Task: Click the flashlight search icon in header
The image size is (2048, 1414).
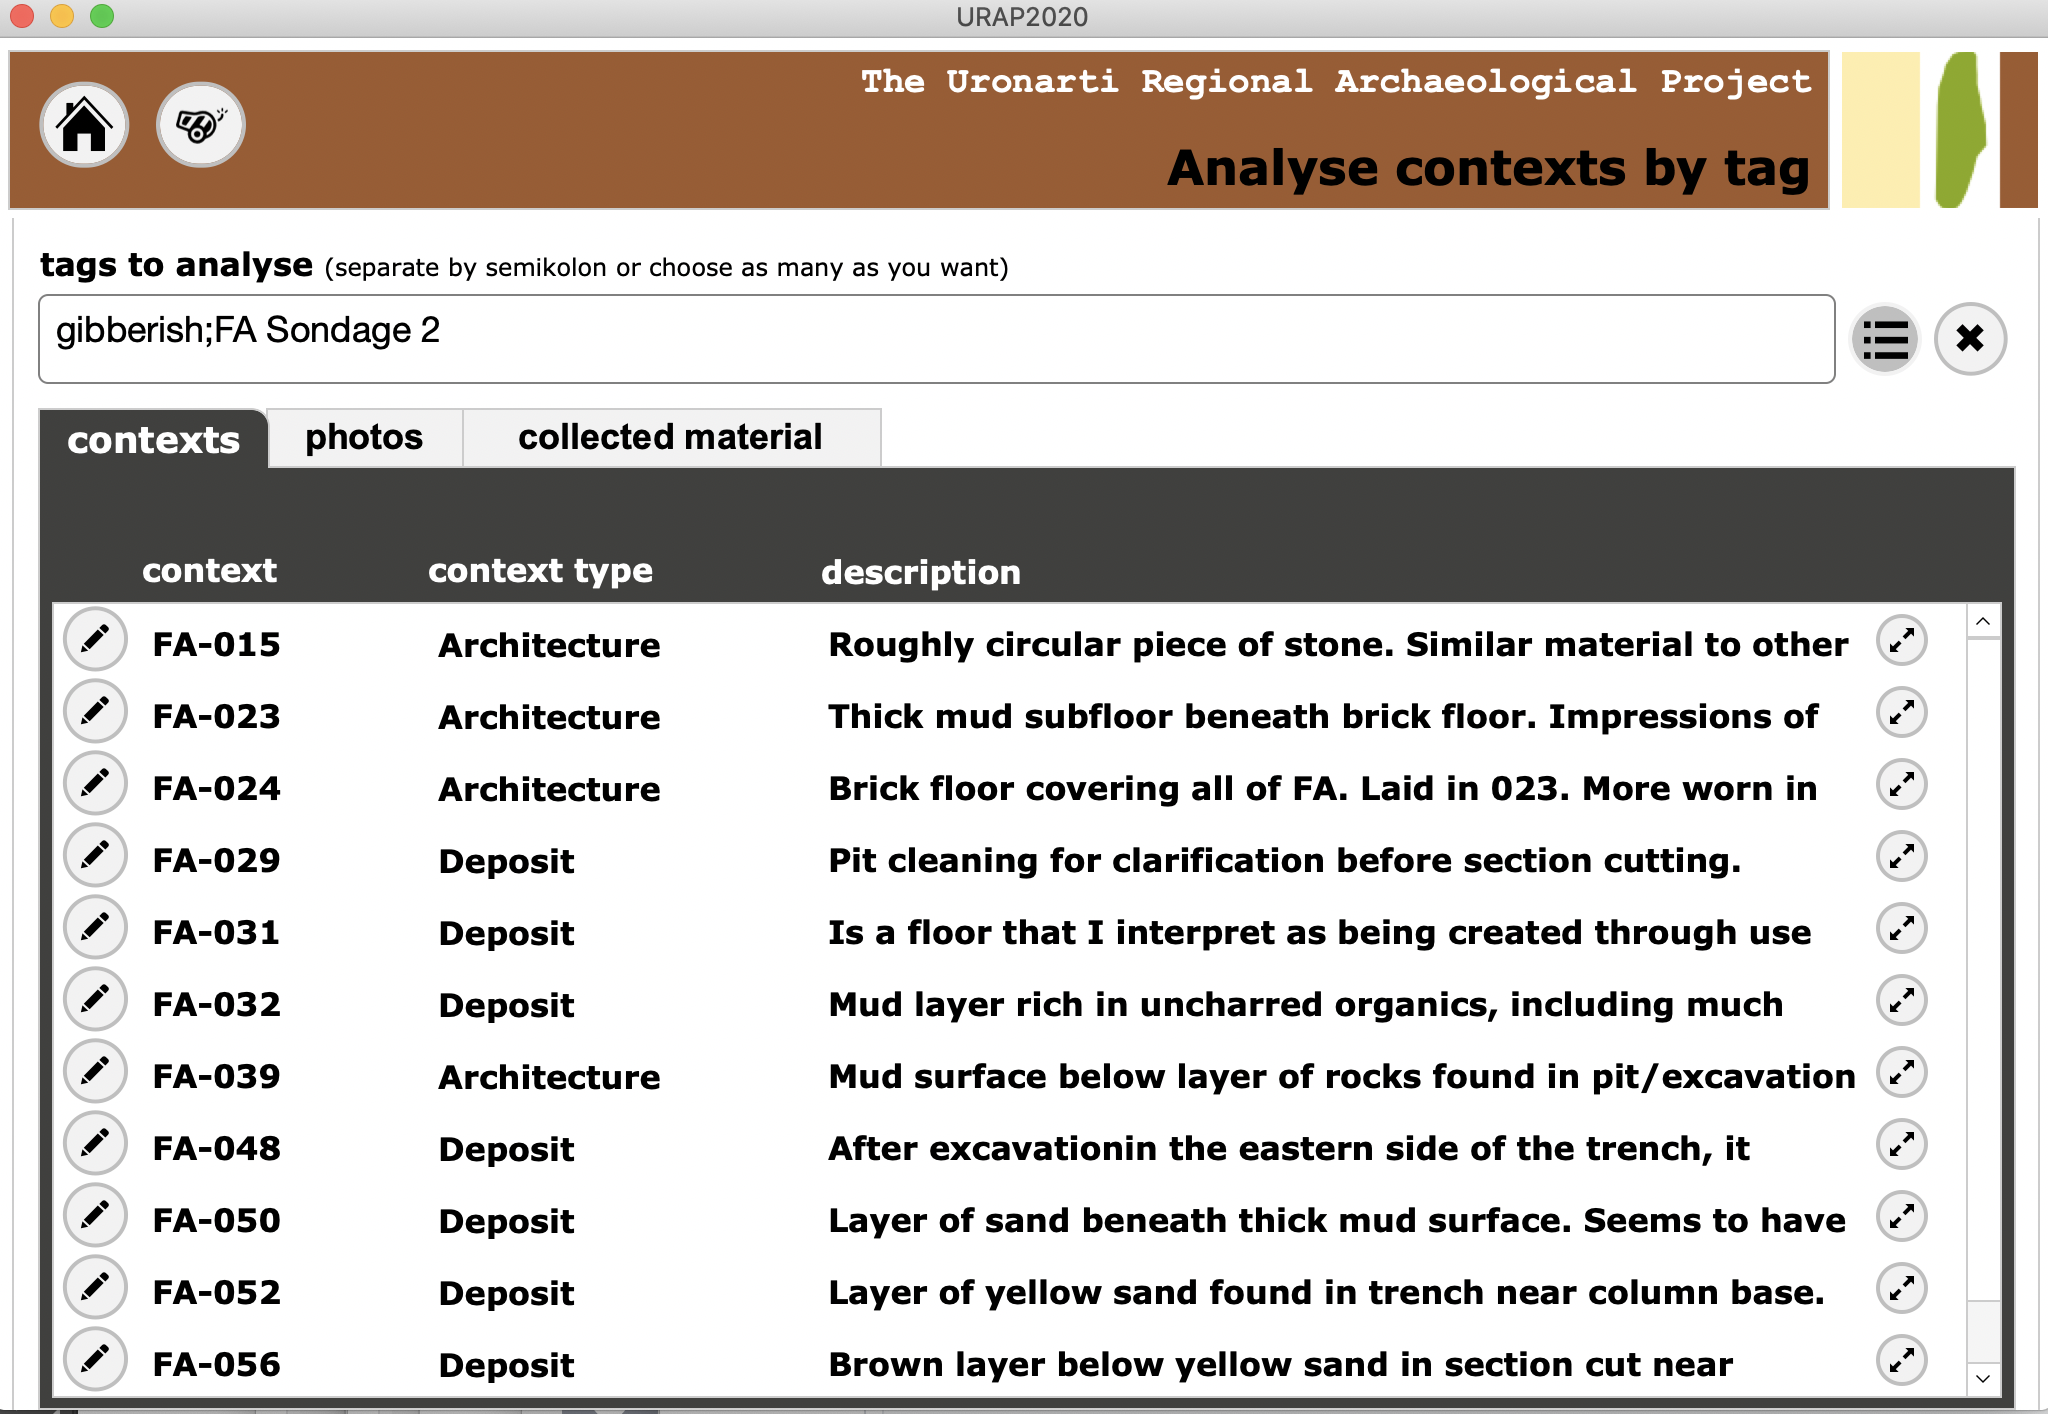Action: [x=200, y=125]
